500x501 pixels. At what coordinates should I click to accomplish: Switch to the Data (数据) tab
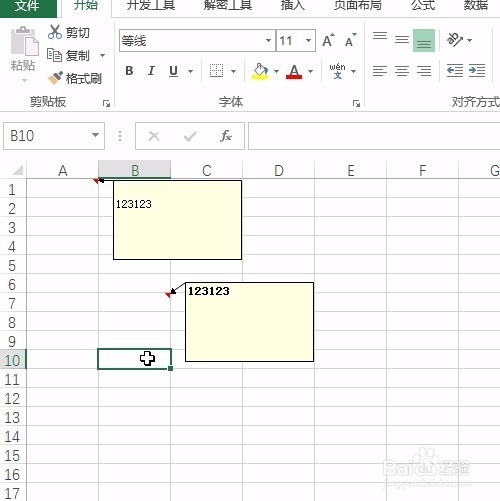(476, 6)
